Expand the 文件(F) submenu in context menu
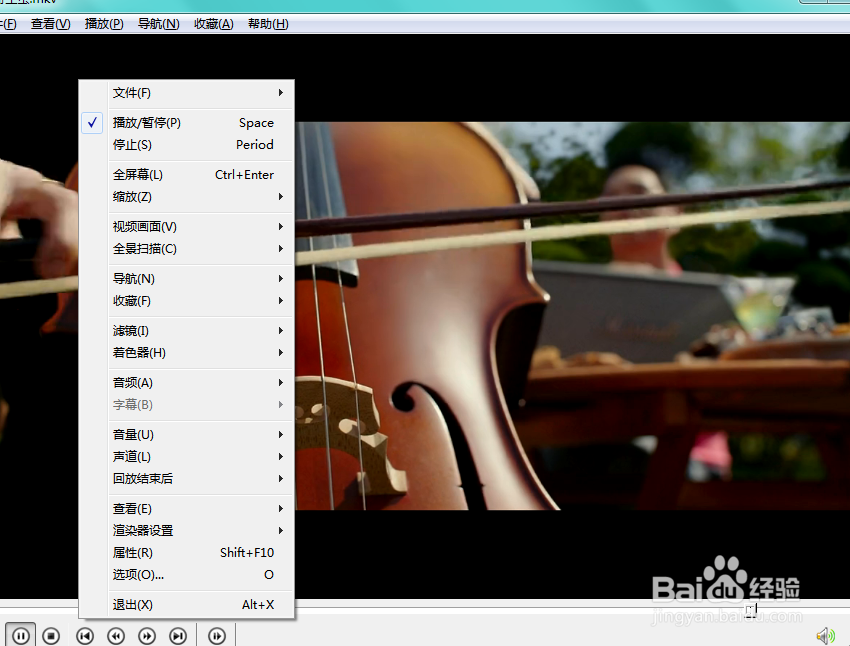 187,93
